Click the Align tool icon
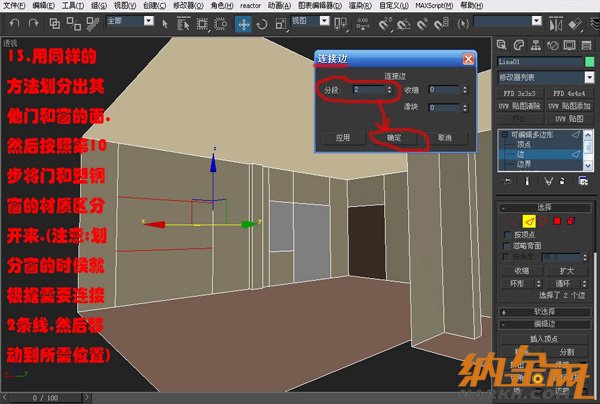 (x=575, y=24)
